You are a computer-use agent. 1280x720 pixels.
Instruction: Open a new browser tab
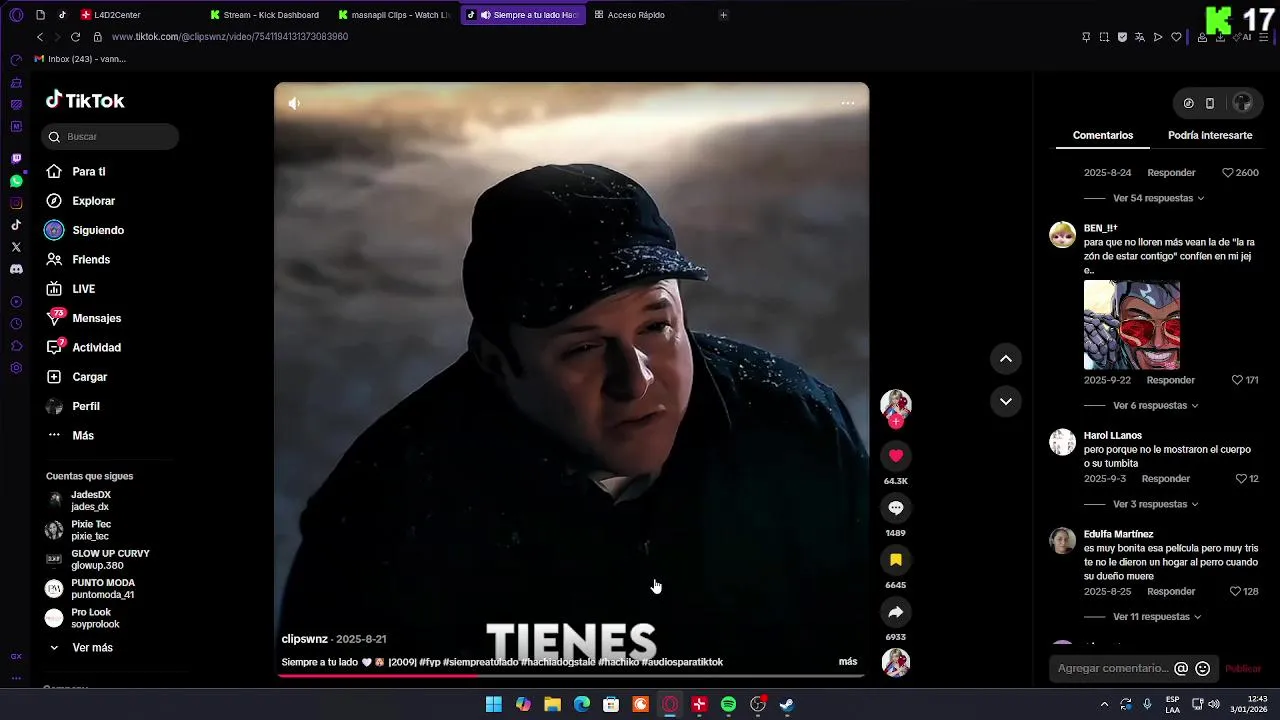coord(723,15)
